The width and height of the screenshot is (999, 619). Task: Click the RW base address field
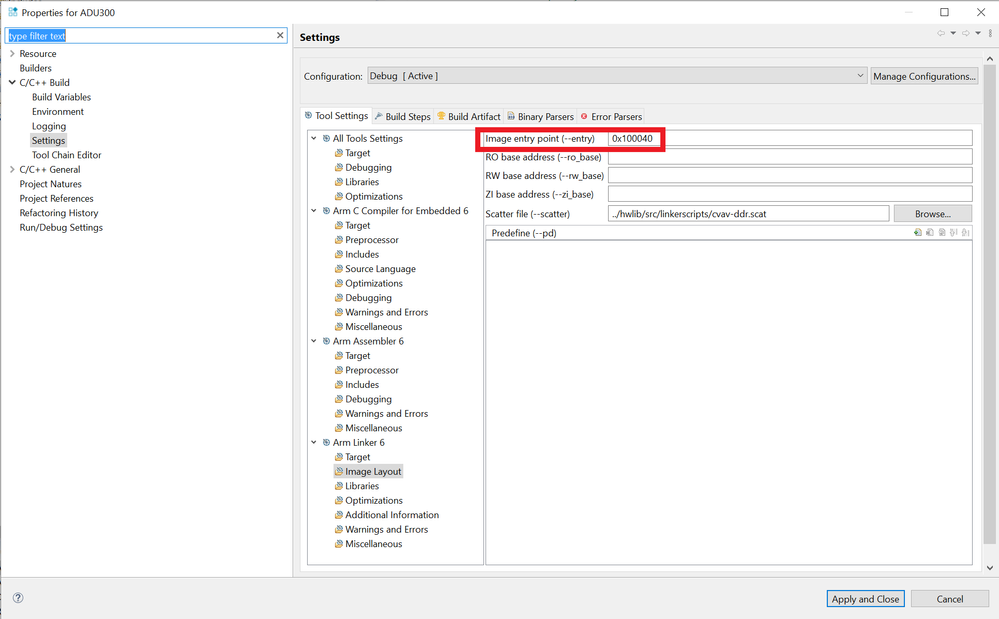(x=790, y=175)
